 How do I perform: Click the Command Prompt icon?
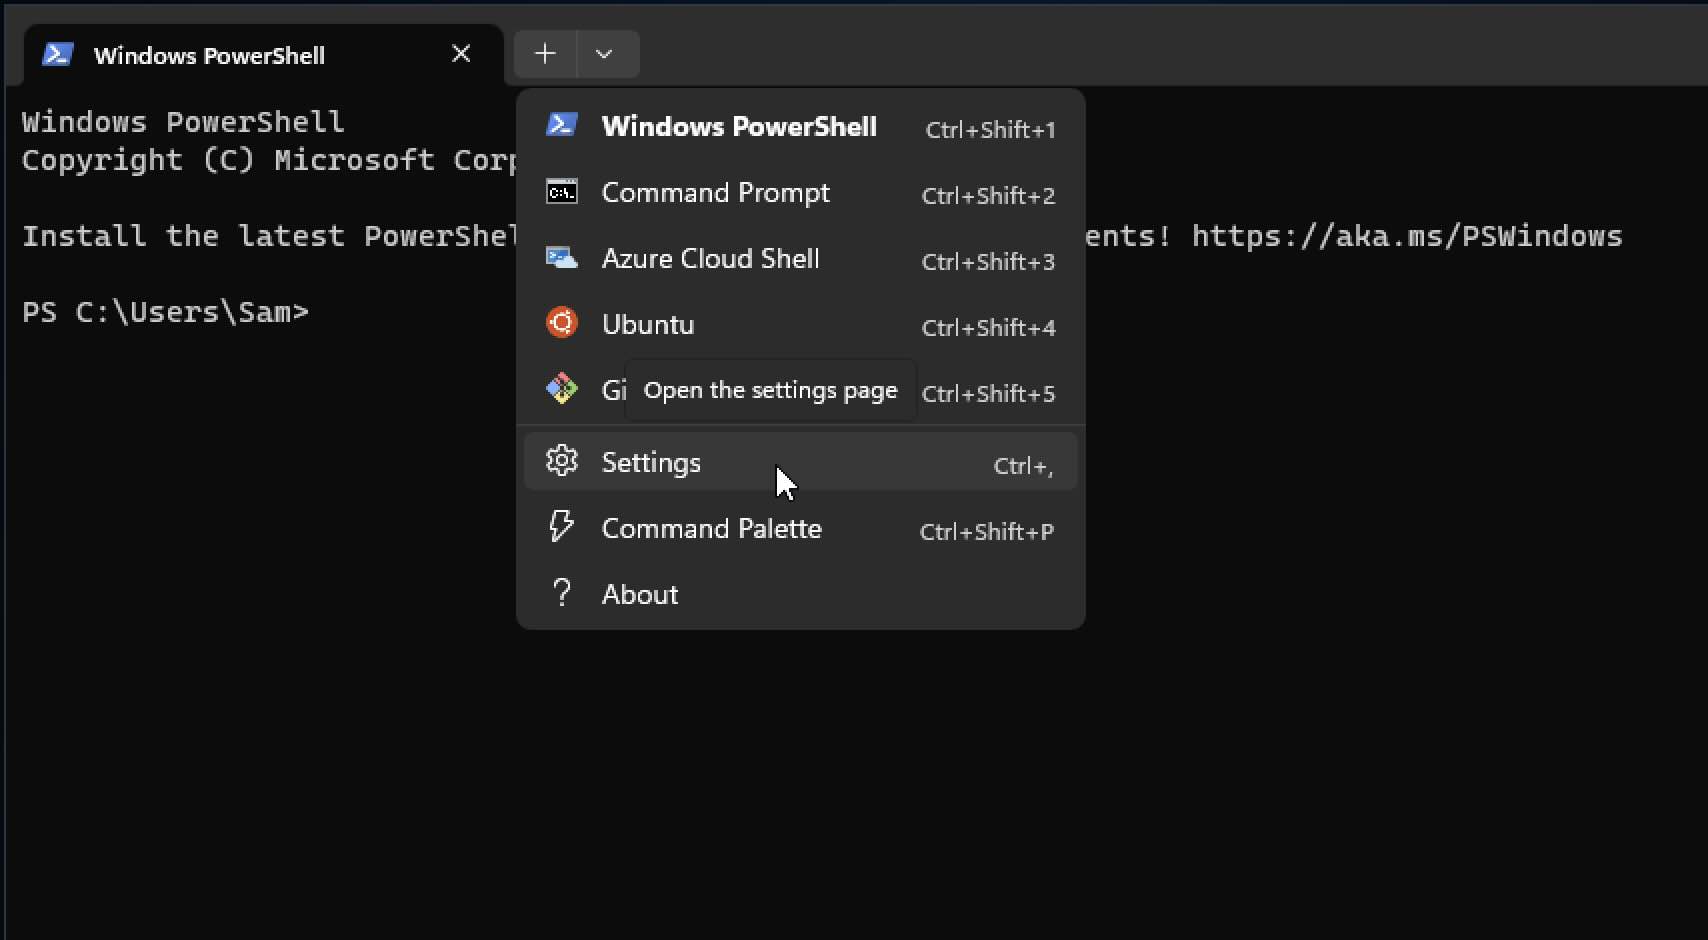click(x=562, y=191)
